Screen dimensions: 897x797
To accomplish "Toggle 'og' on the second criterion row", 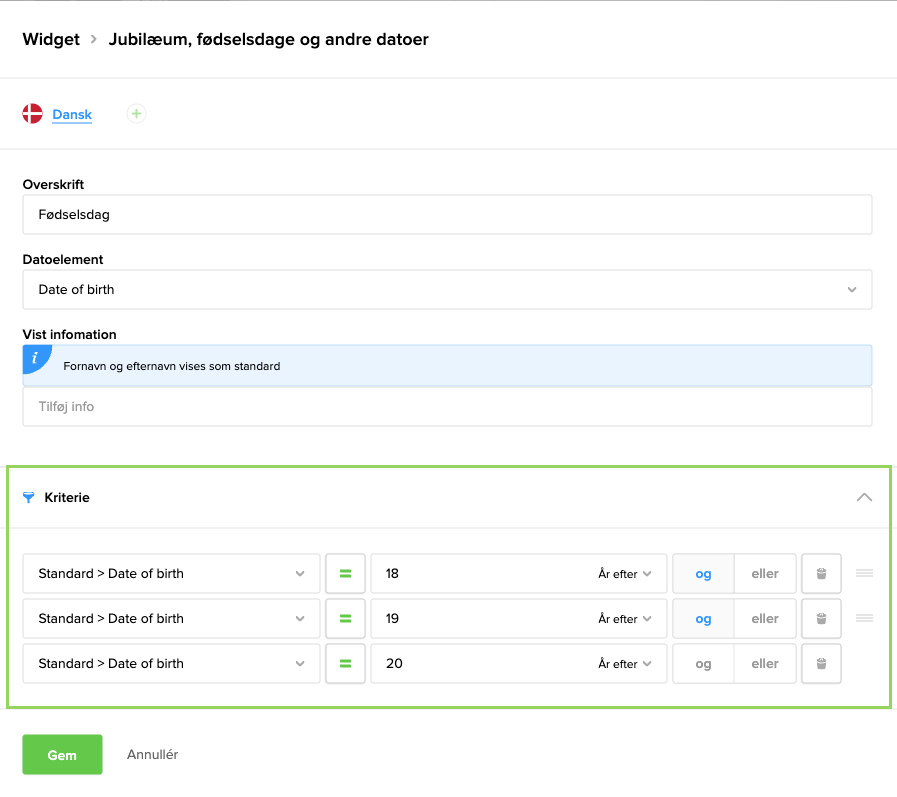I will [703, 619].
